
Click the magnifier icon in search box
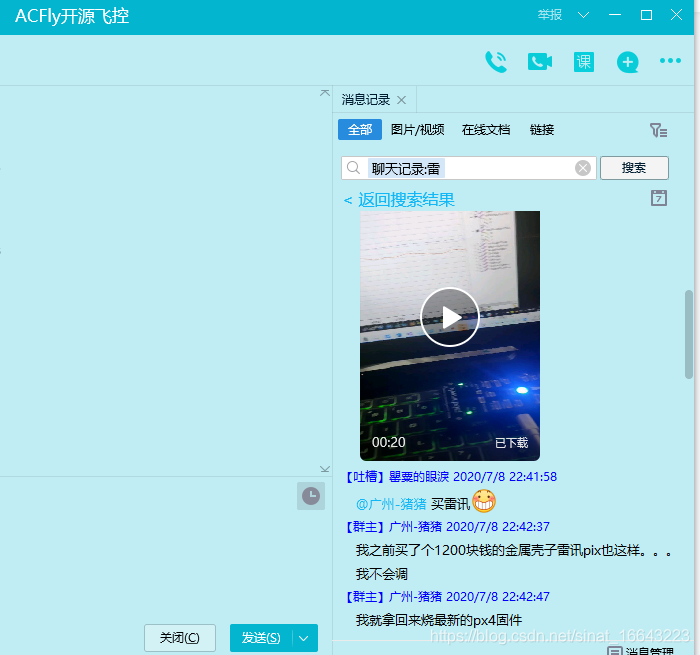pyautogui.click(x=354, y=168)
